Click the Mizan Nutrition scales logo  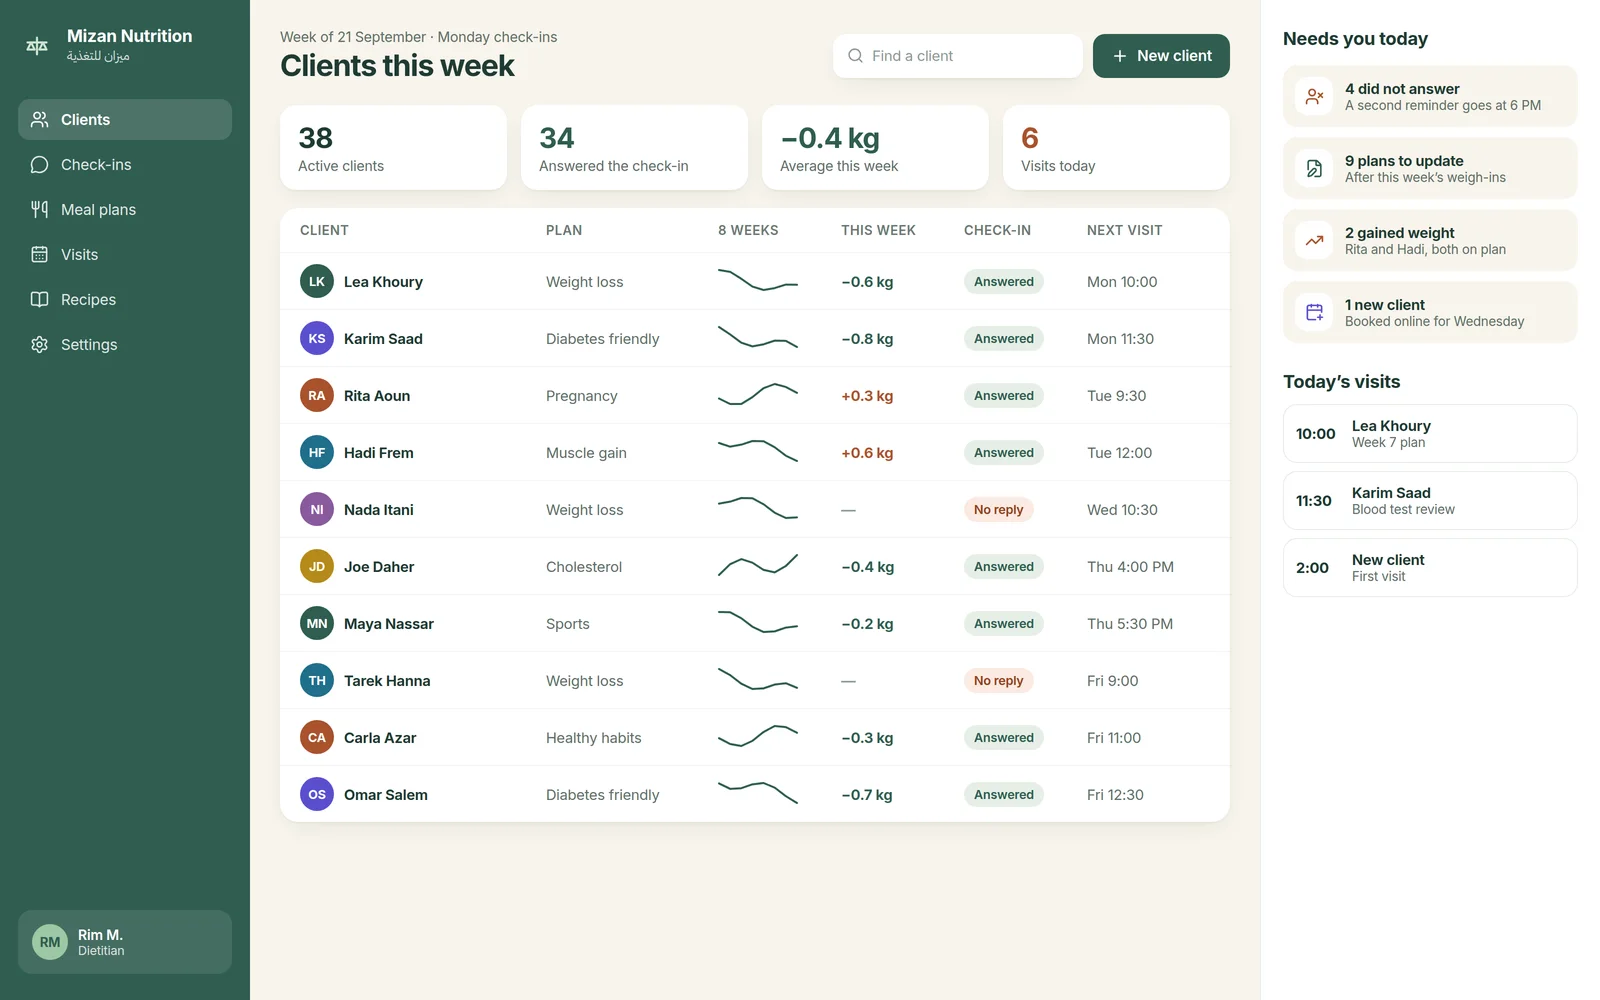point(37,45)
